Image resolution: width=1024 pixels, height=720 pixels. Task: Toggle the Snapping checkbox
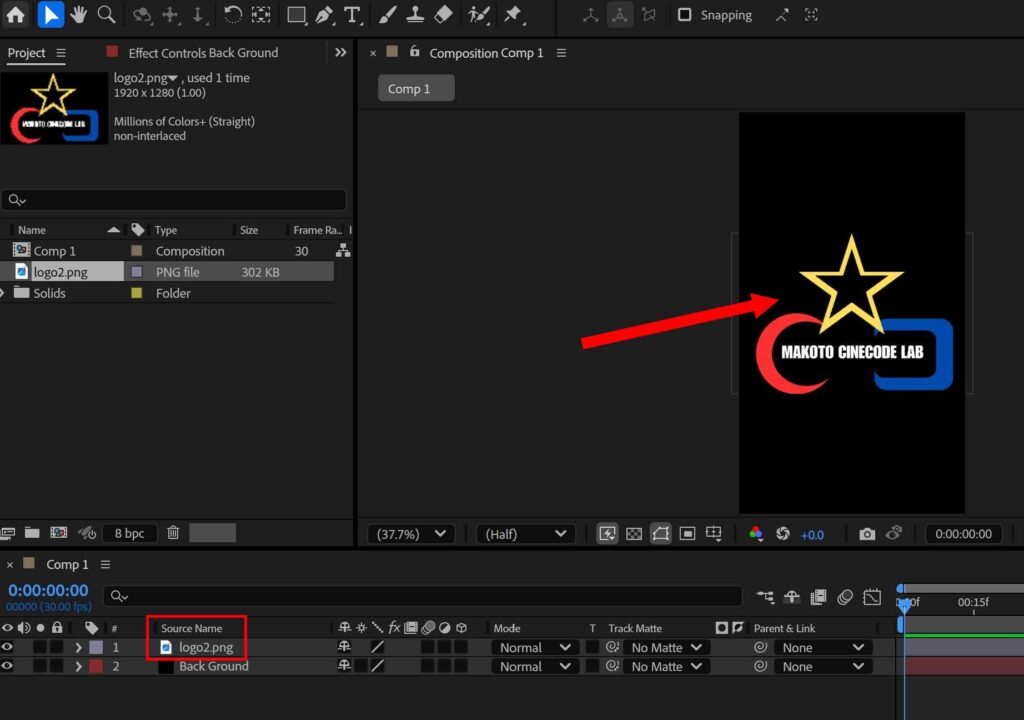(x=684, y=14)
